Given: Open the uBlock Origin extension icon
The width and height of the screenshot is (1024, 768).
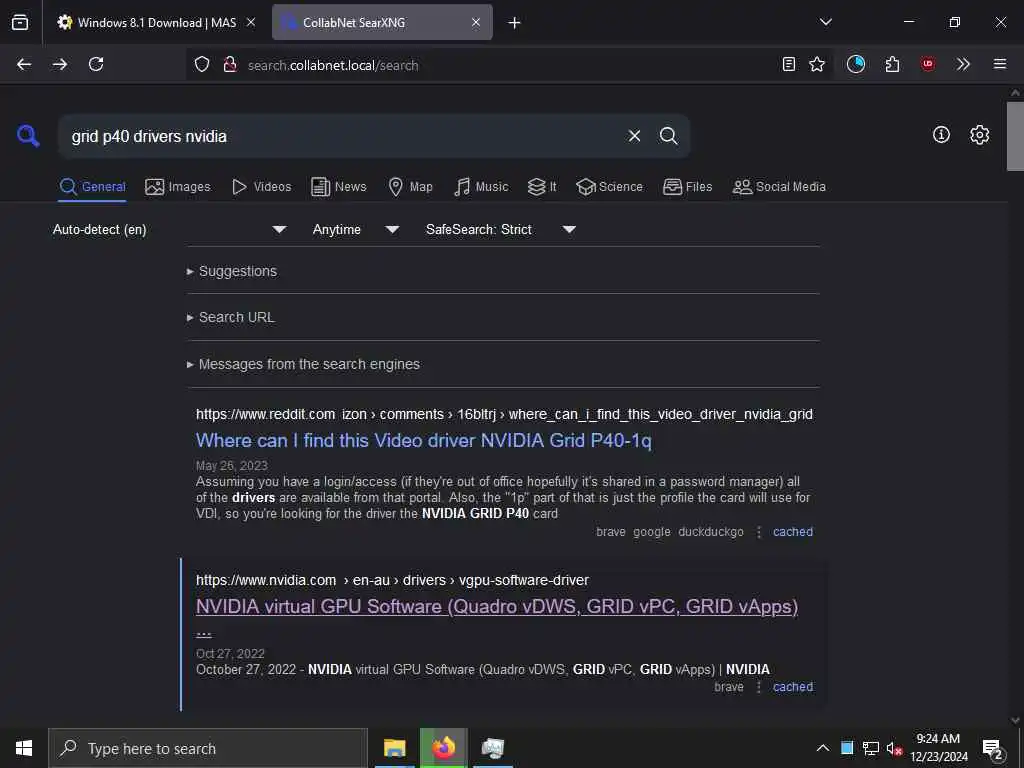Looking at the screenshot, I should point(927,64).
